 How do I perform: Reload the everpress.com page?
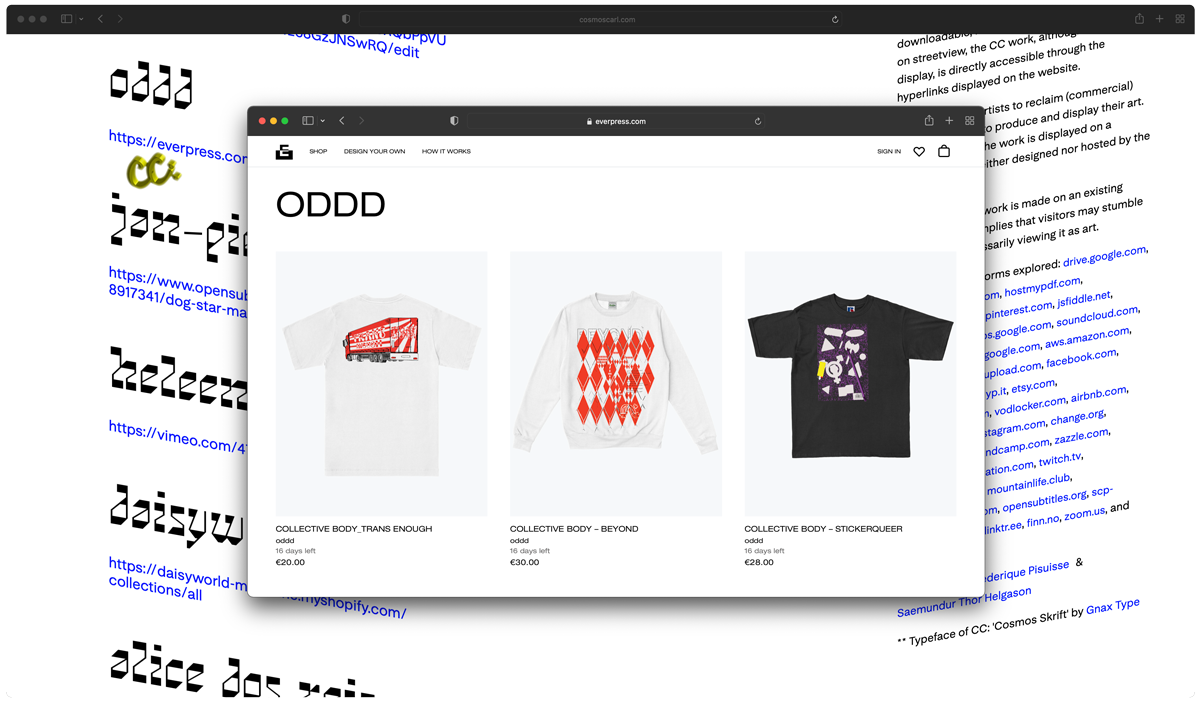[x=758, y=121]
